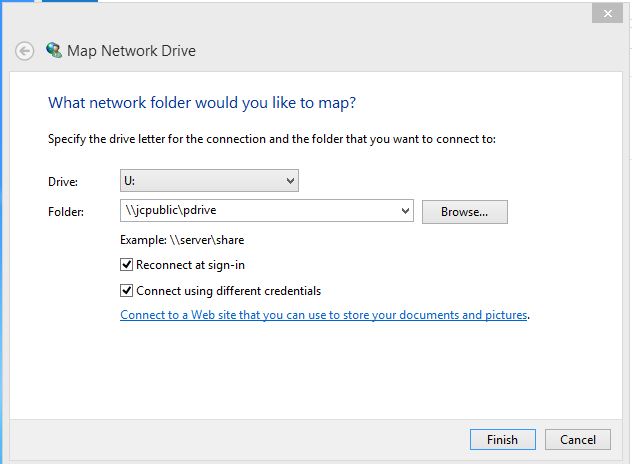This screenshot has width=632, height=464.
Task: Click the Map Network Drive title text
Action: tap(131, 51)
